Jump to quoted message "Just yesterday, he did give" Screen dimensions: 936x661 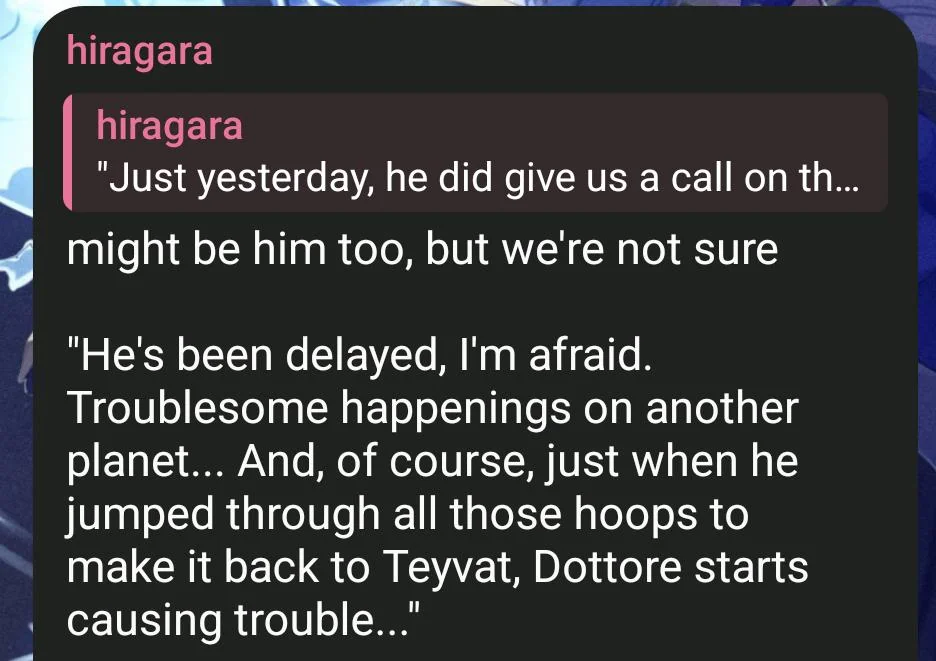475,152
